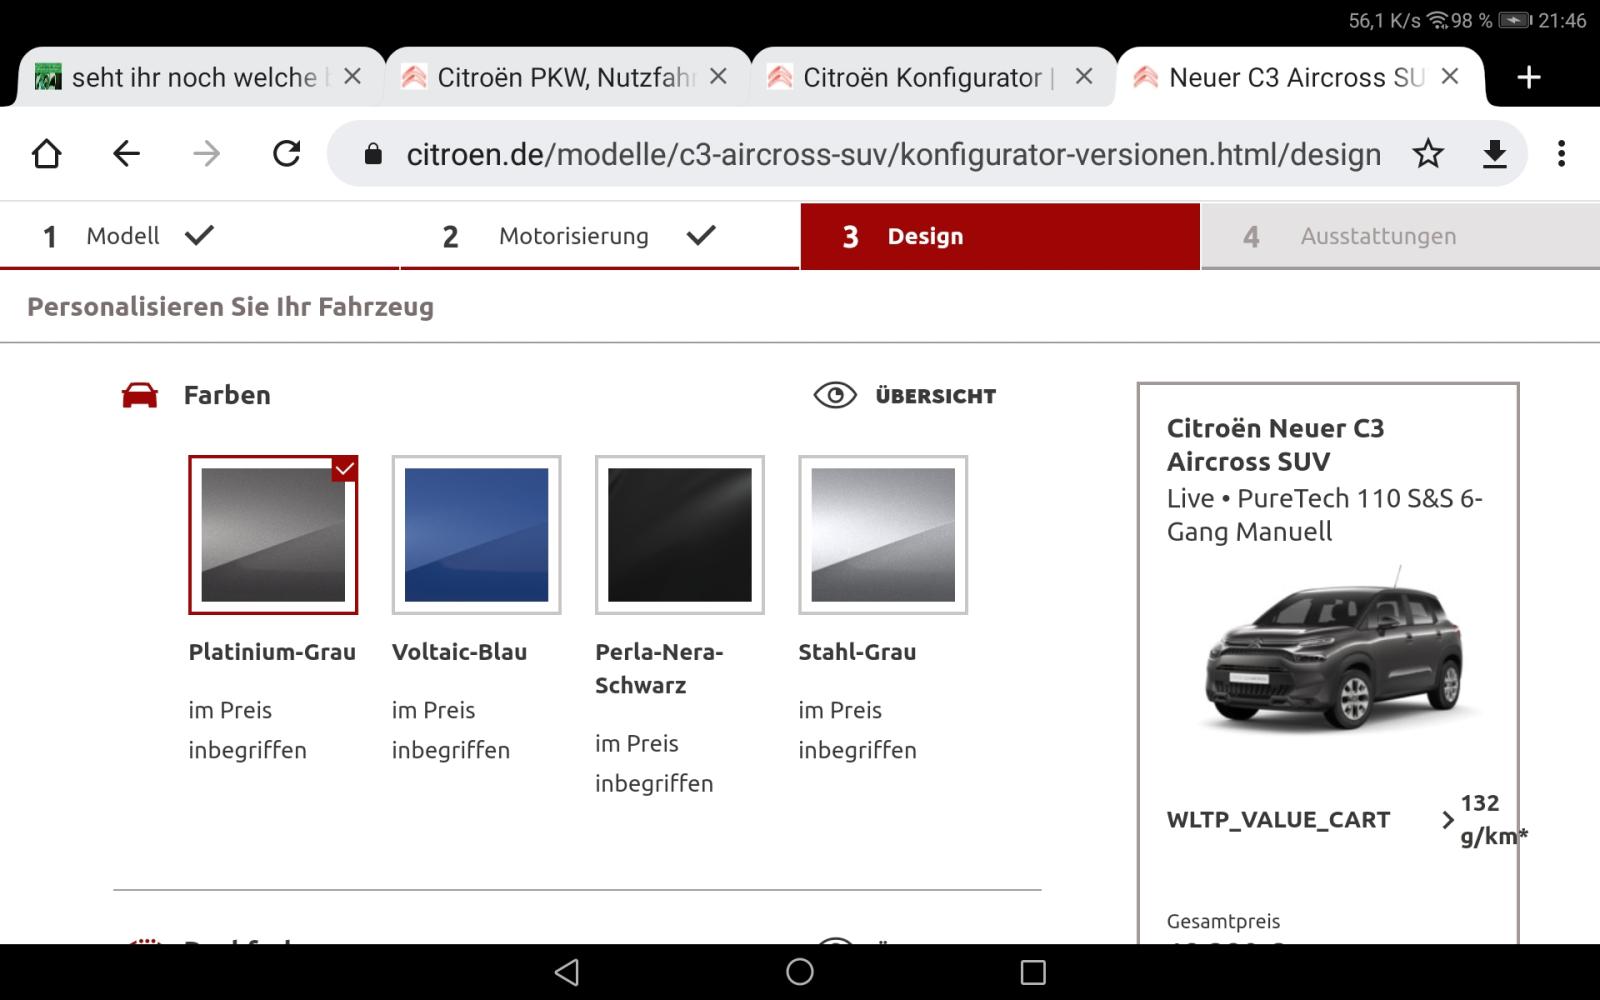1600x1000 pixels.
Task: Click the WLTP_VALUE_CART label
Action: point(1278,820)
